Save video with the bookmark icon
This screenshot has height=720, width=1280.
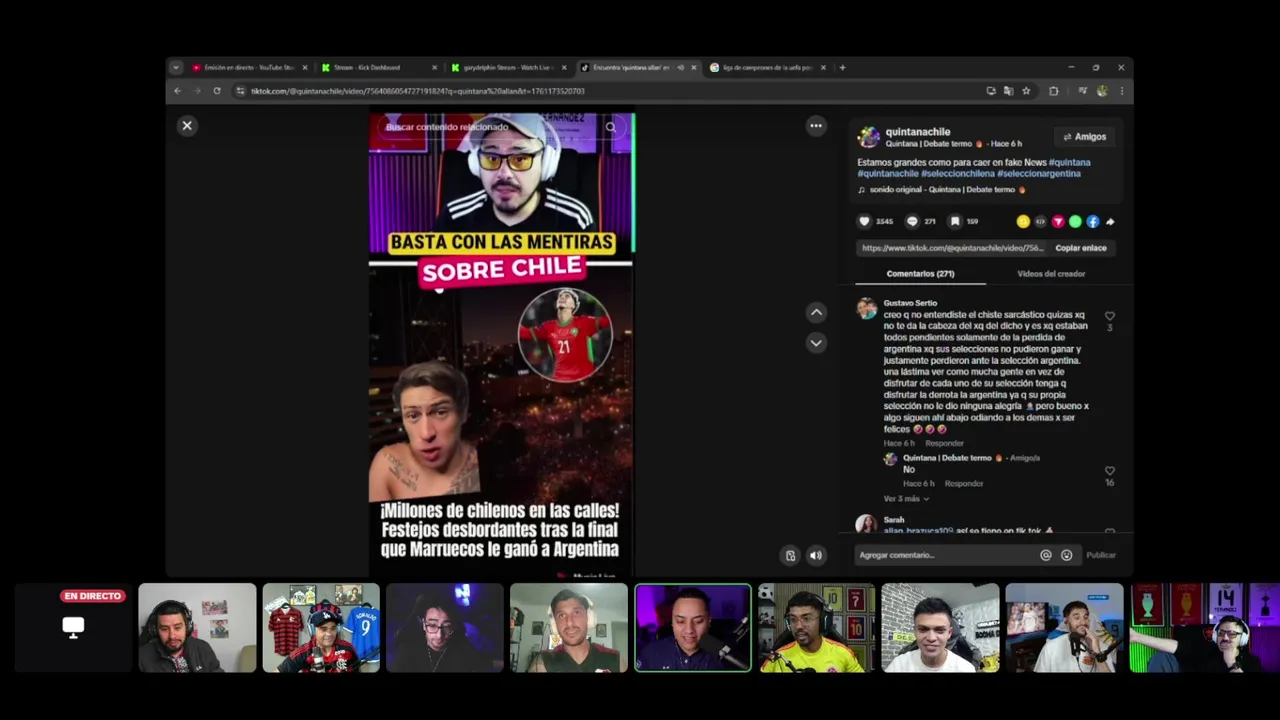tap(955, 221)
